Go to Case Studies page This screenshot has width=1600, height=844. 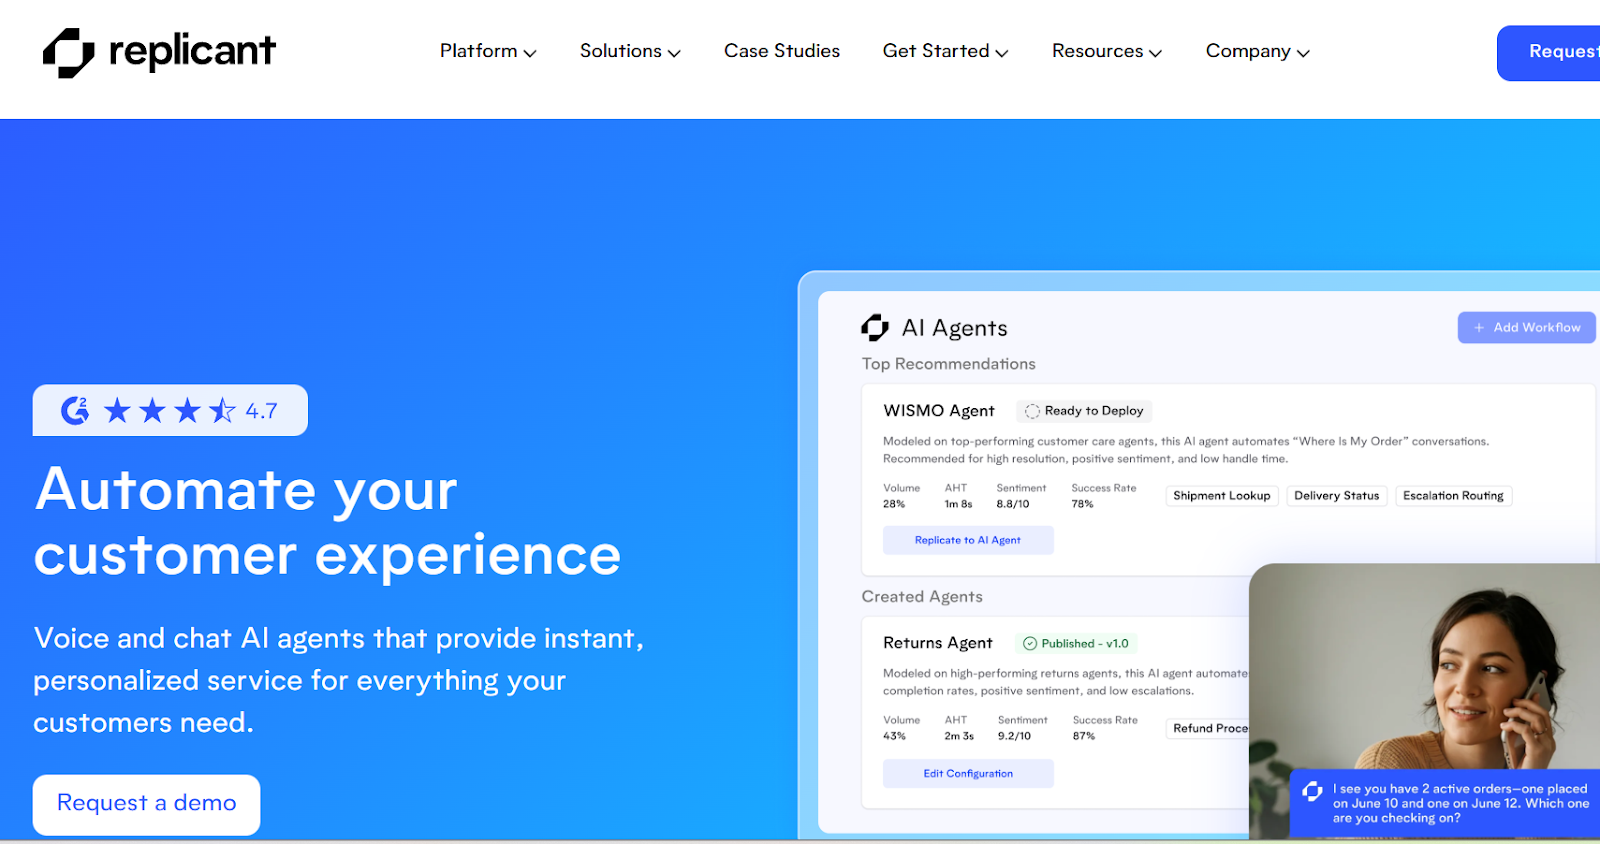click(782, 51)
